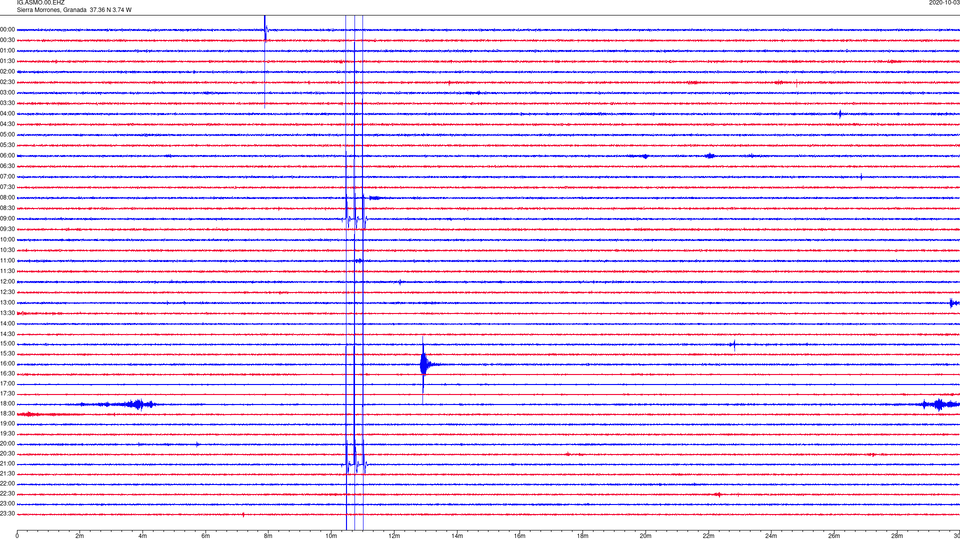Viewport: 960px width, 540px height.
Task: Select the 06:00 time label
Action: click(7, 156)
